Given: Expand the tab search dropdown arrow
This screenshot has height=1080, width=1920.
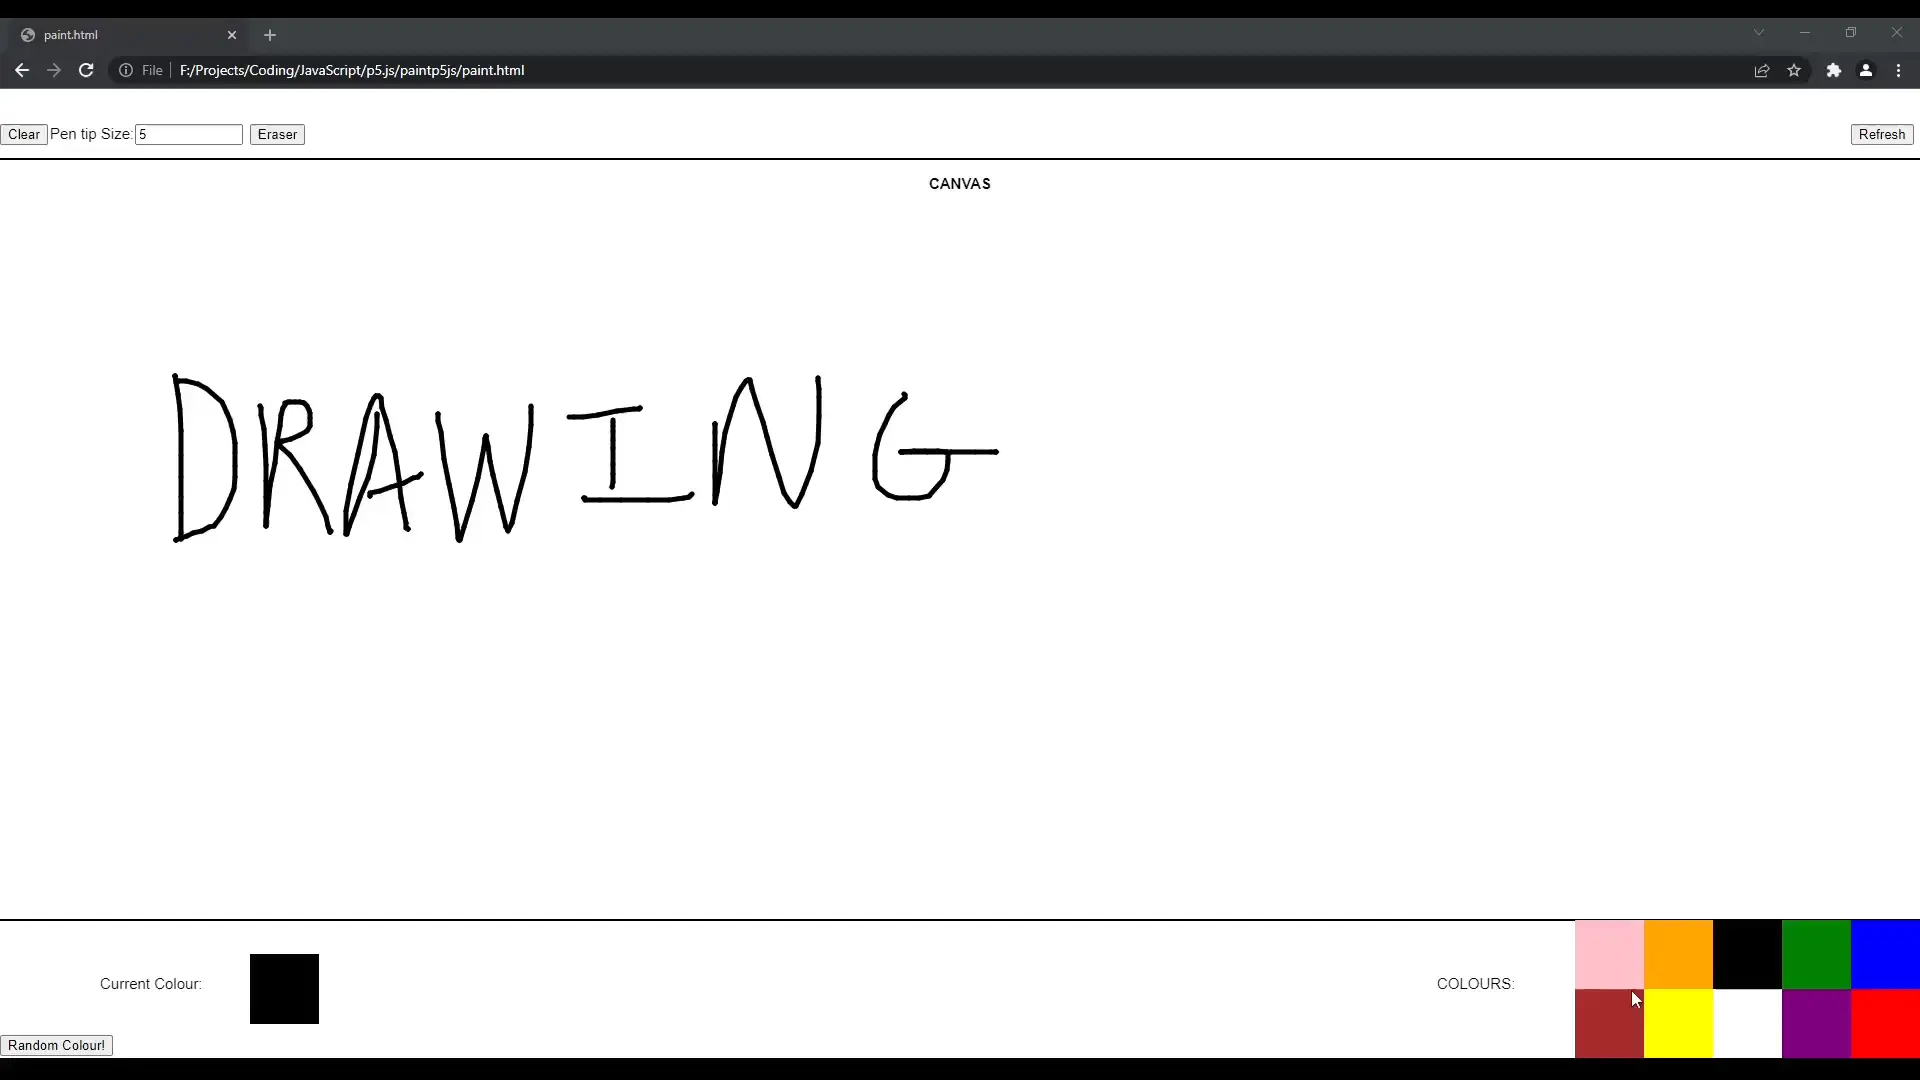Looking at the screenshot, I should point(1758,33).
